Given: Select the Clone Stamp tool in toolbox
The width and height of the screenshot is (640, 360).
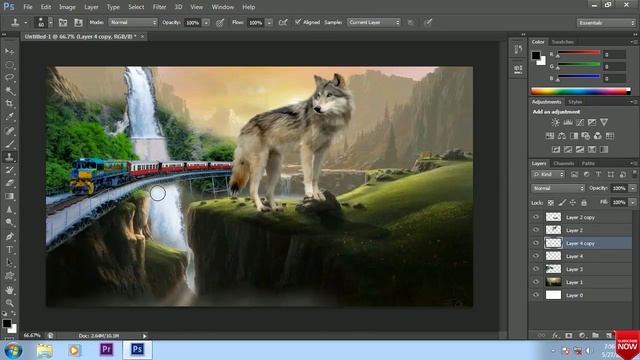Looking at the screenshot, I should (x=9, y=157).
